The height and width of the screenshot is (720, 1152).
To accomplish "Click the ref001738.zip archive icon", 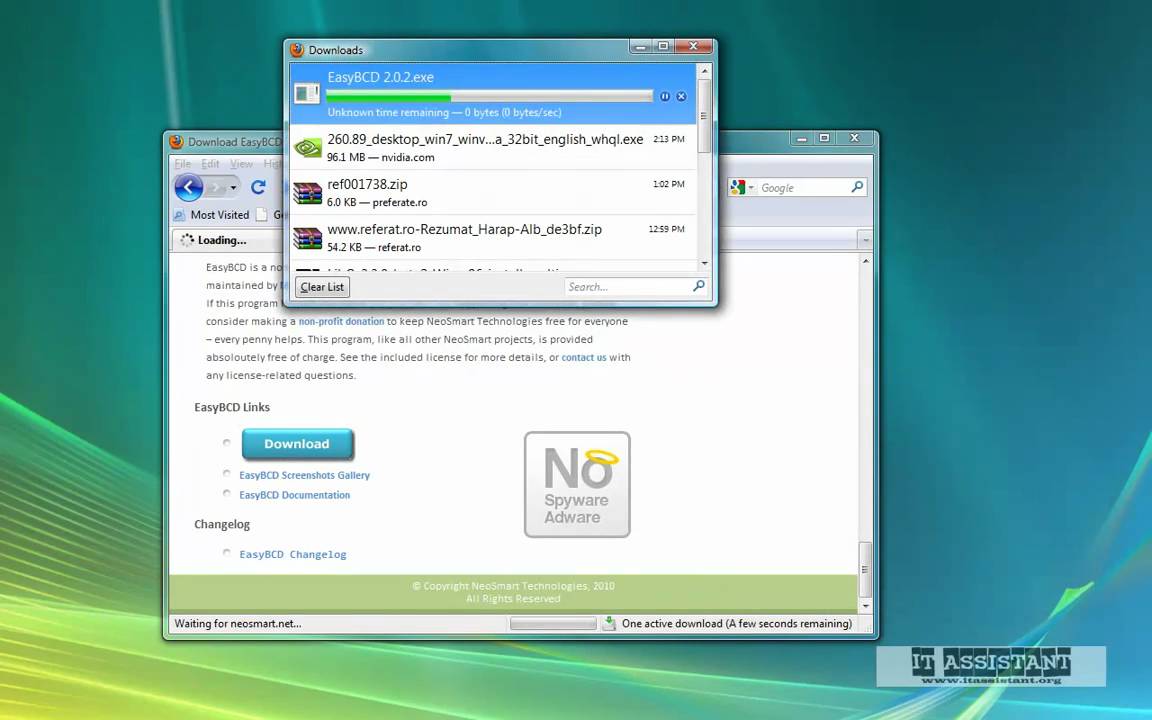I will [x=307, y=192].
